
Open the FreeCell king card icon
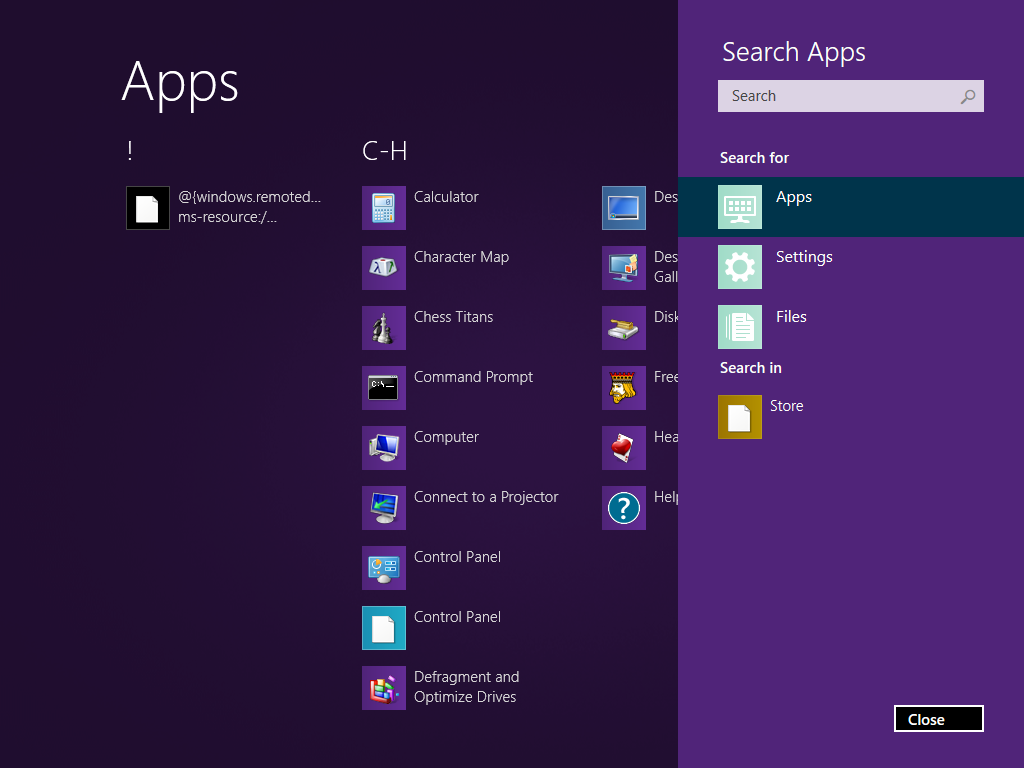pos(624,388)
